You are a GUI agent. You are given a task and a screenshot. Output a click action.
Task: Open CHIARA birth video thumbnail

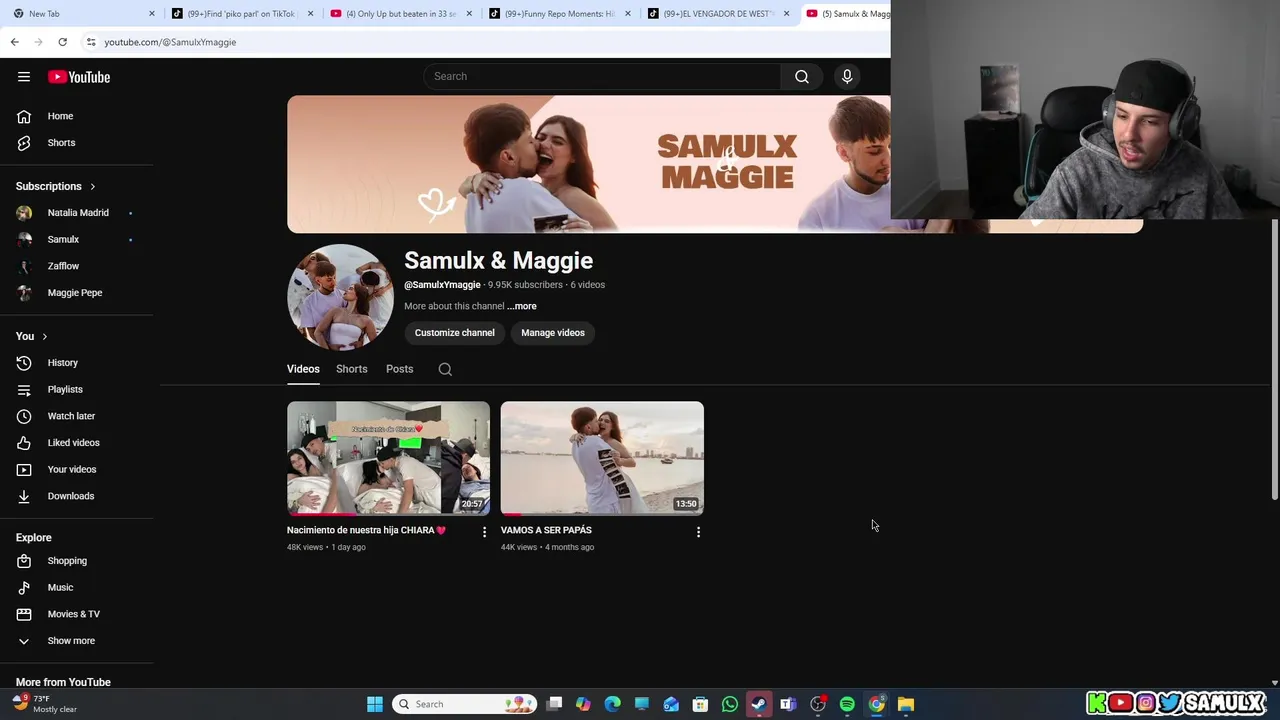388,458
